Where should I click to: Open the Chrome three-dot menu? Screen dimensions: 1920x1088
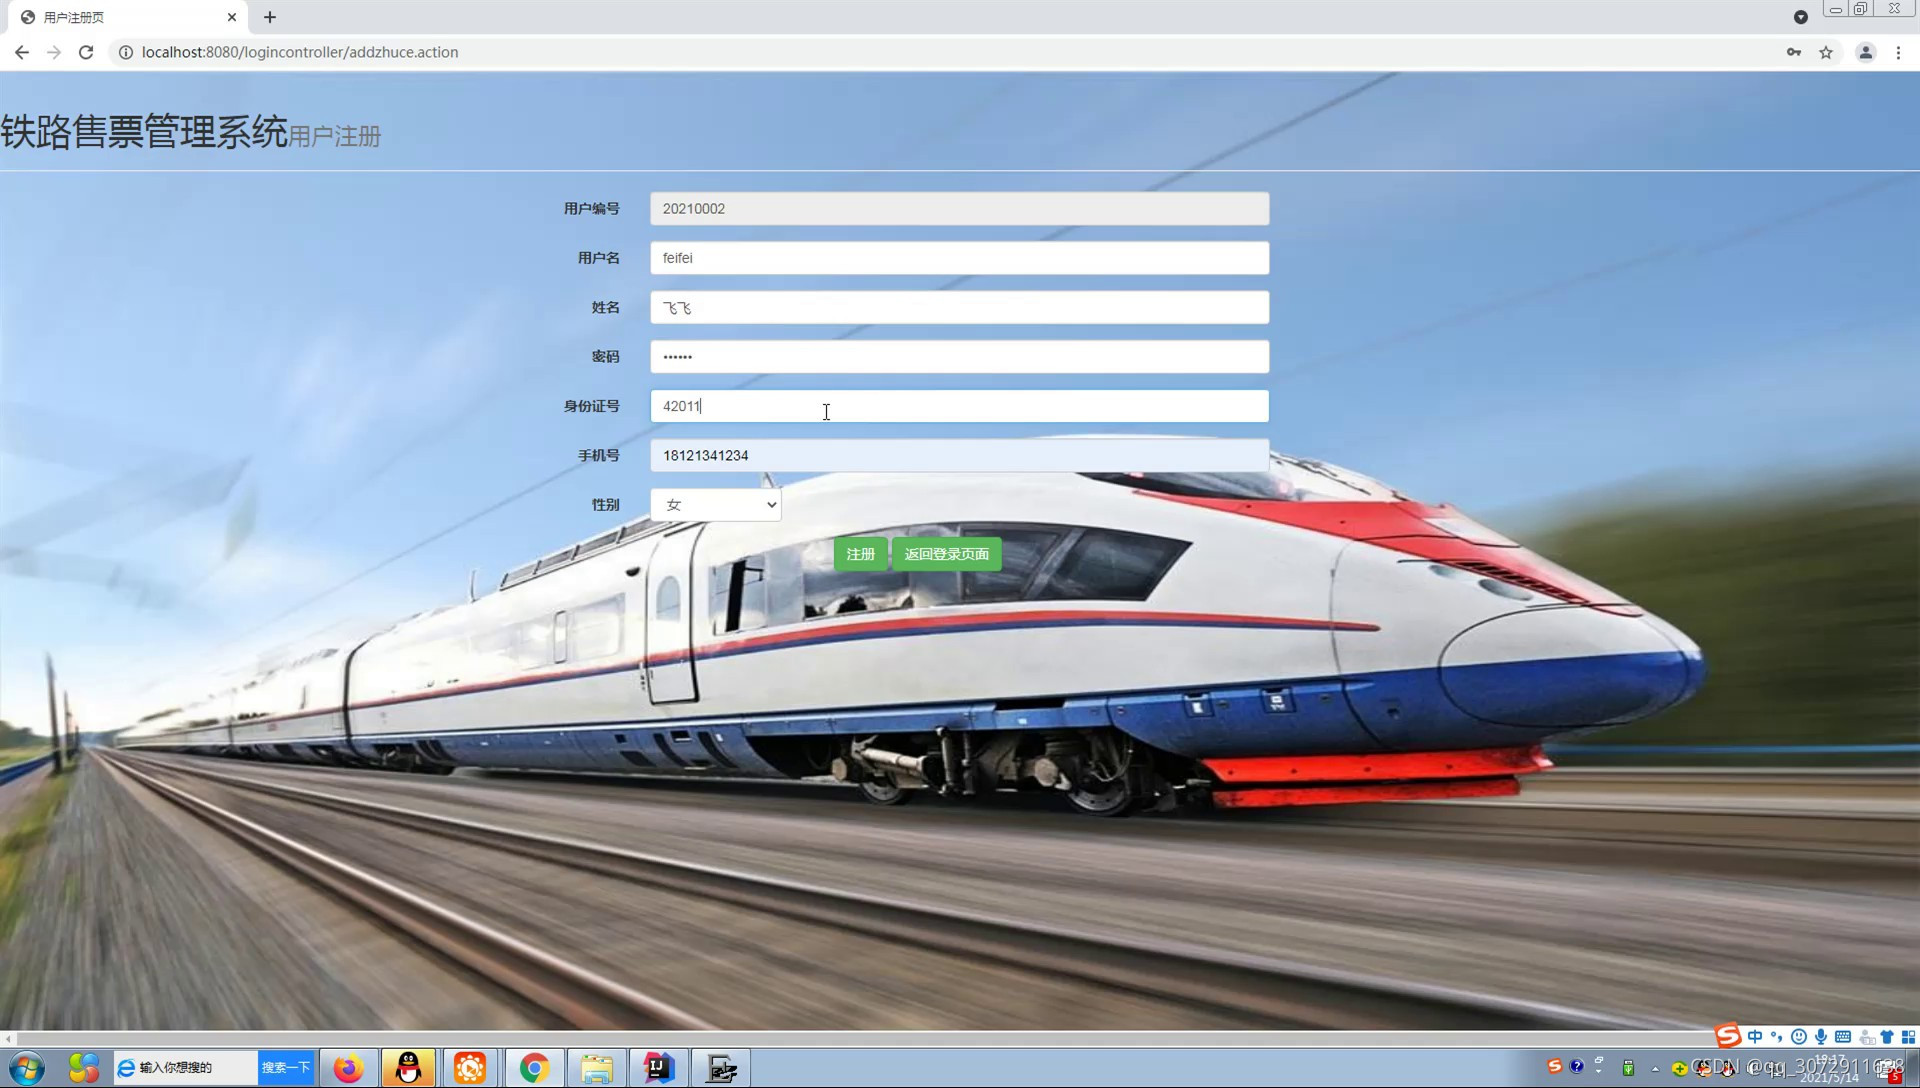[x=1898, y=52]
